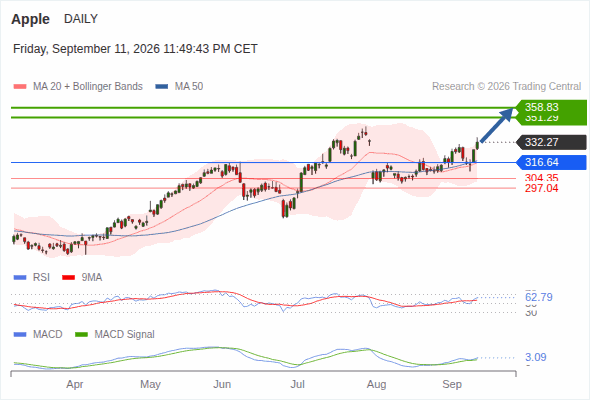Click the RSI blue legend swatch
Viewport: 590px width, 400px height.
20,278
